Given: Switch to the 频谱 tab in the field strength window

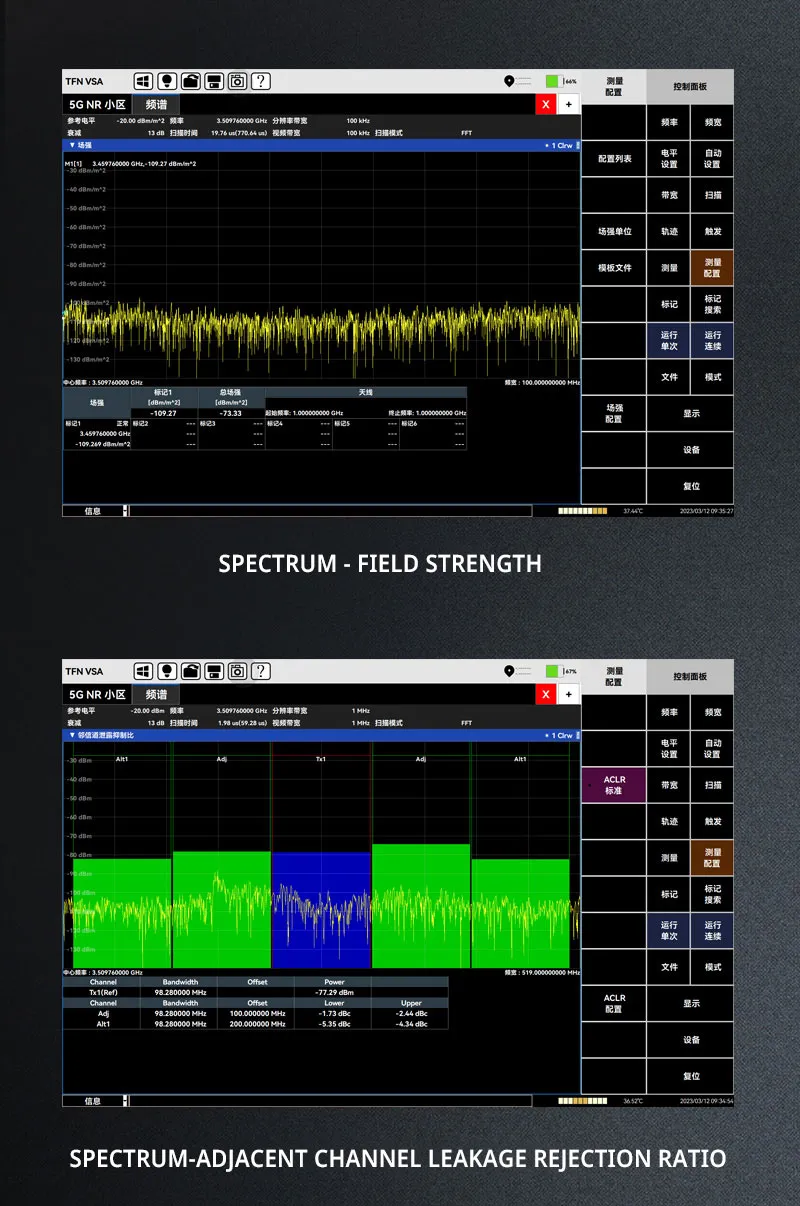Looking at the screenshot, I should point(156,104).
